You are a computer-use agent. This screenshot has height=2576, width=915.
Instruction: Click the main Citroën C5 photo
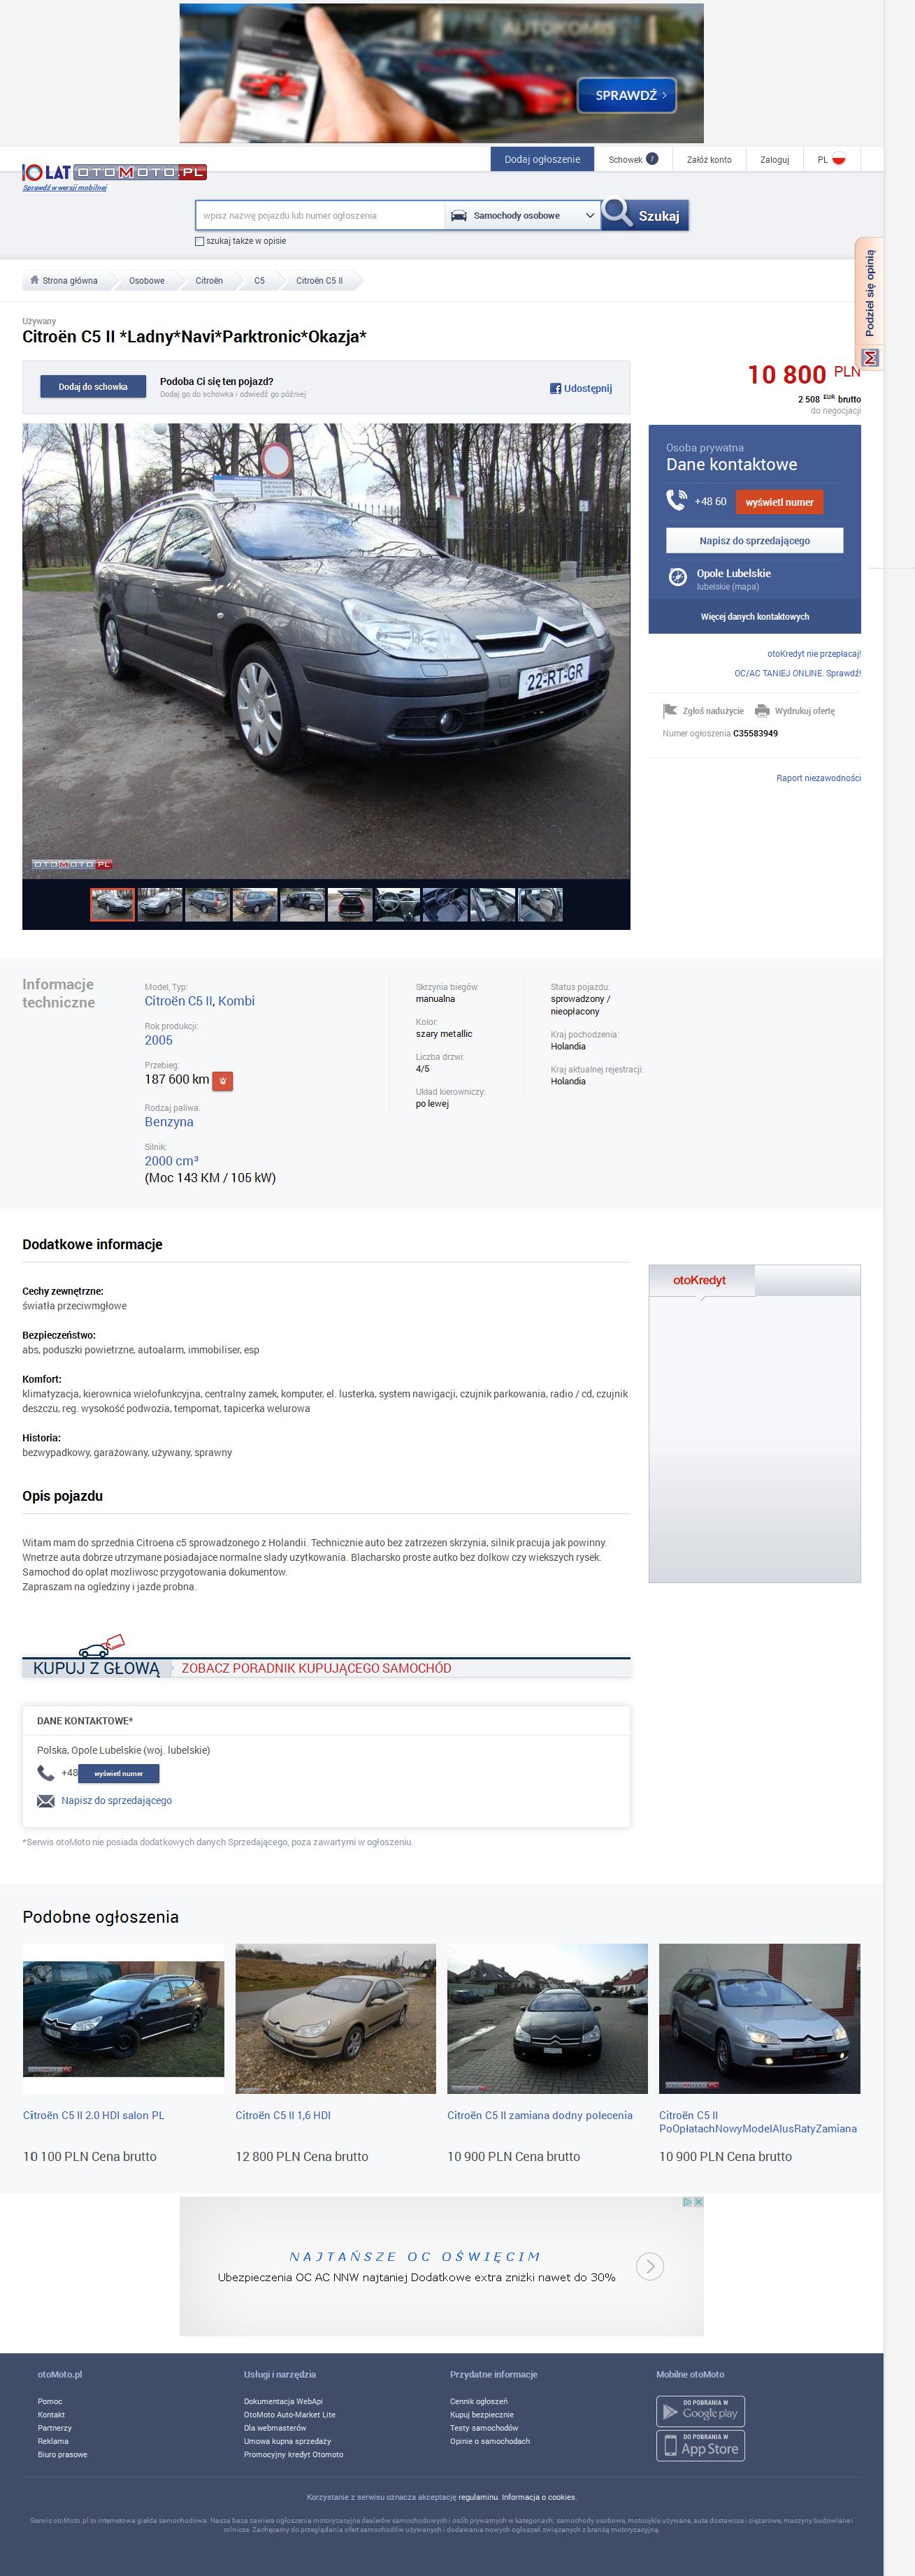pos(326,651)
